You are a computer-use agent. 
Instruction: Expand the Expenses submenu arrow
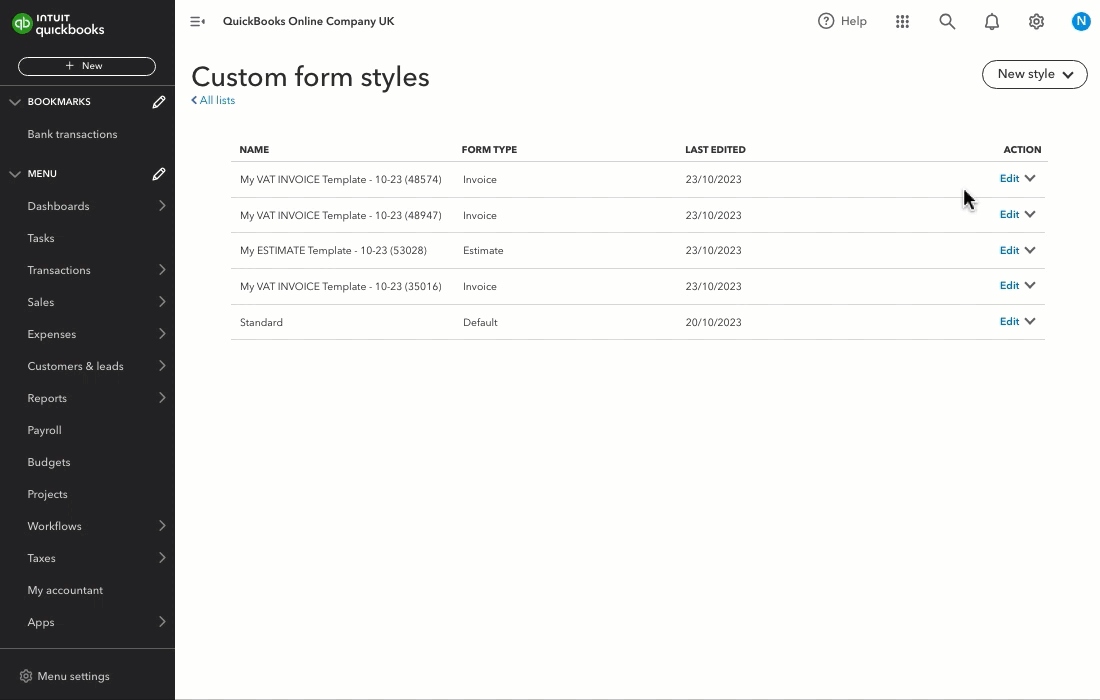162,333
